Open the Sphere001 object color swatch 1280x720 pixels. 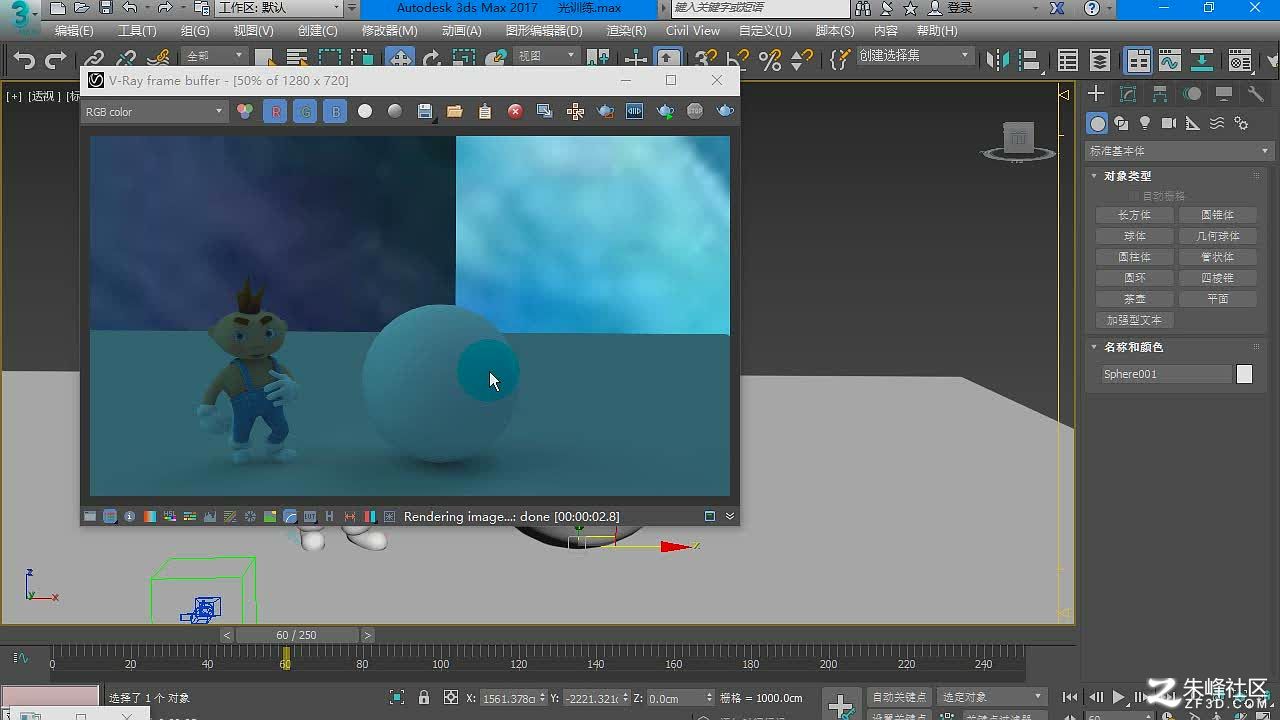[x=1244, y=374]
